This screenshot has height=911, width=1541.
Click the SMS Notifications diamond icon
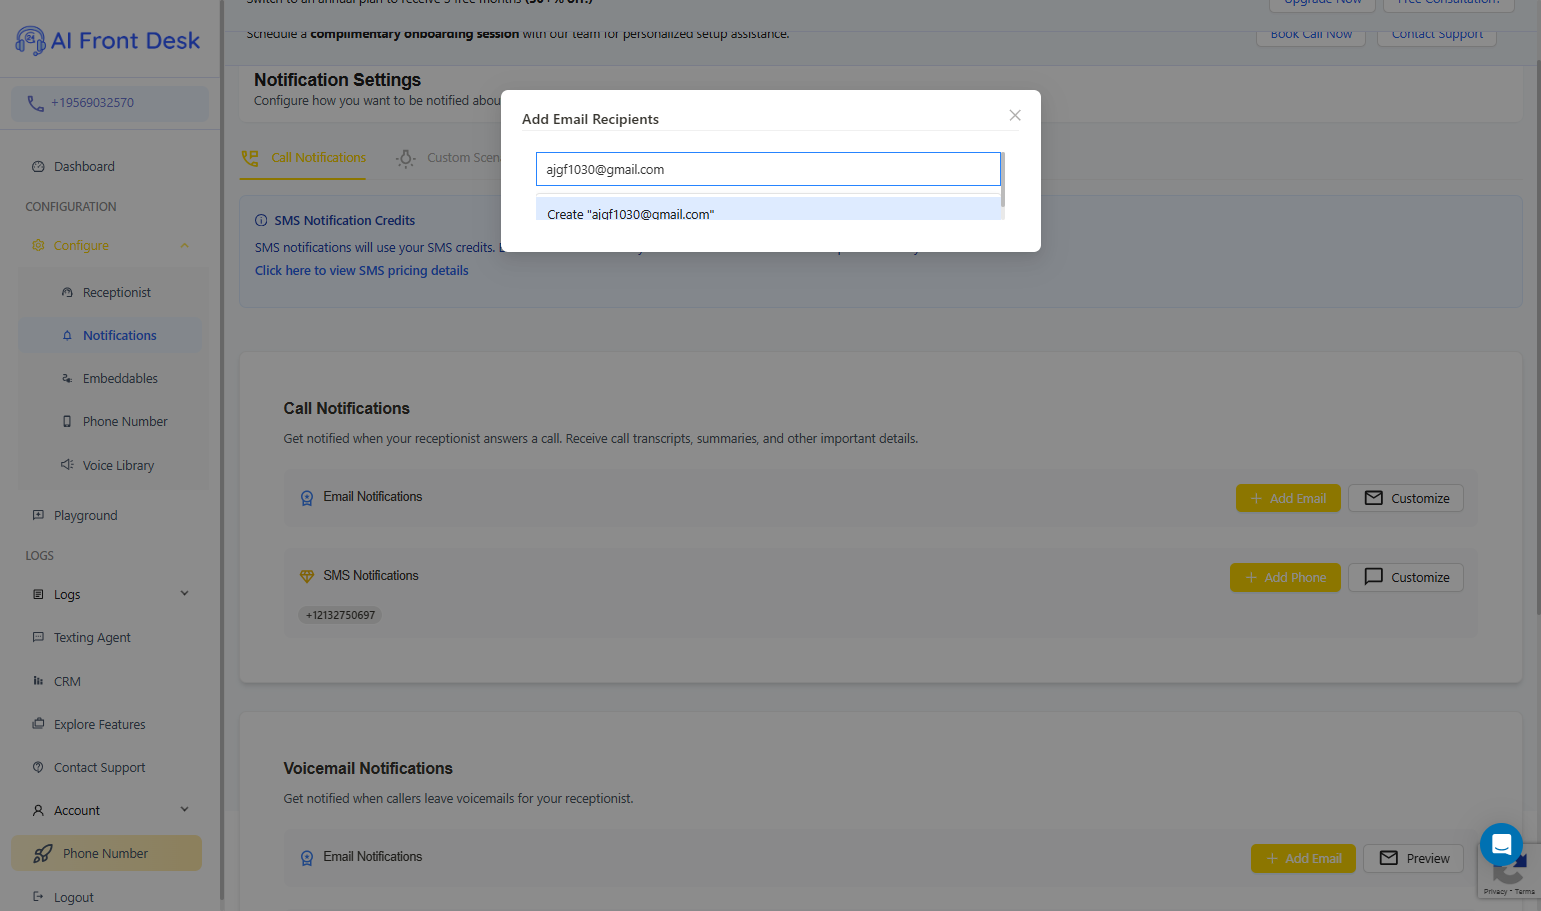pyautogui.click(x=307, y=577)
